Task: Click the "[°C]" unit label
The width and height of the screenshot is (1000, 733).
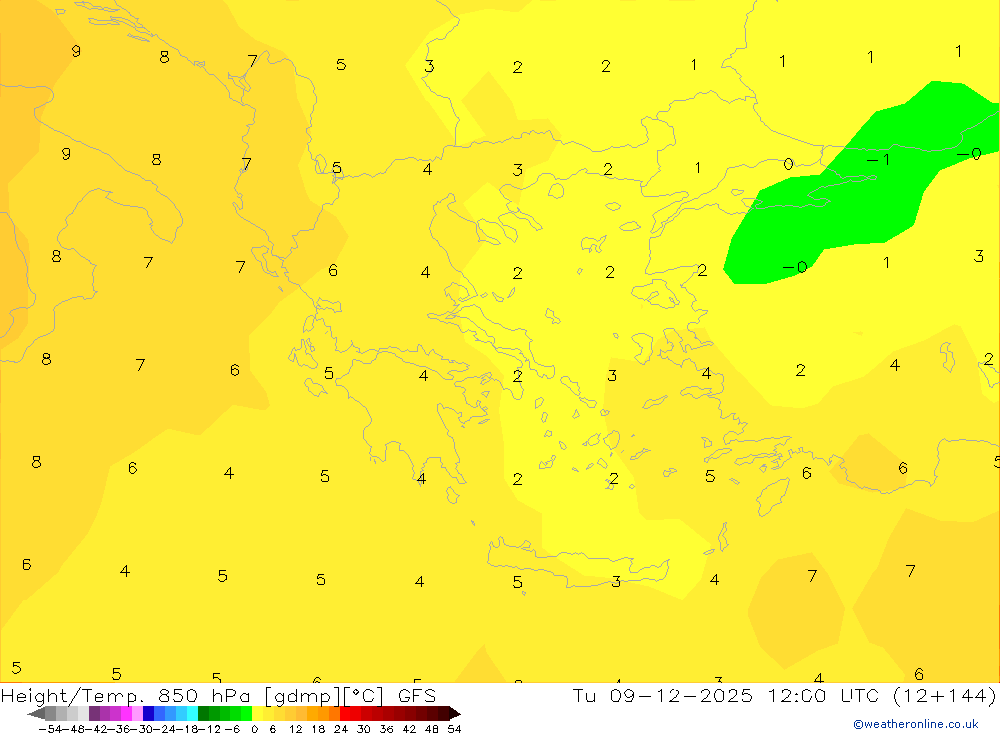Action: 364,697
